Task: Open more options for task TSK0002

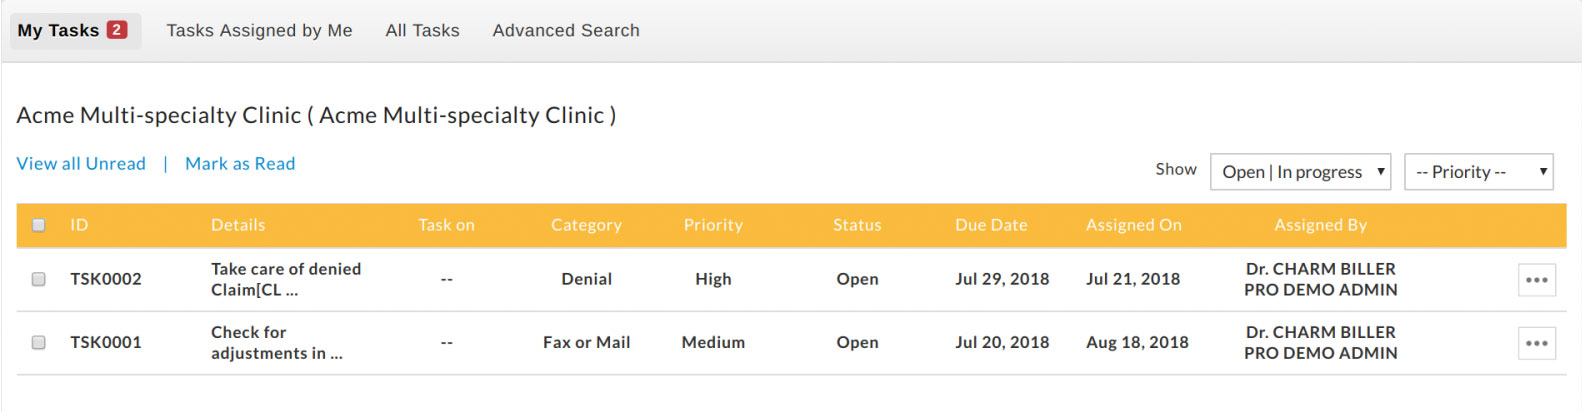Action: (1536, 280)
